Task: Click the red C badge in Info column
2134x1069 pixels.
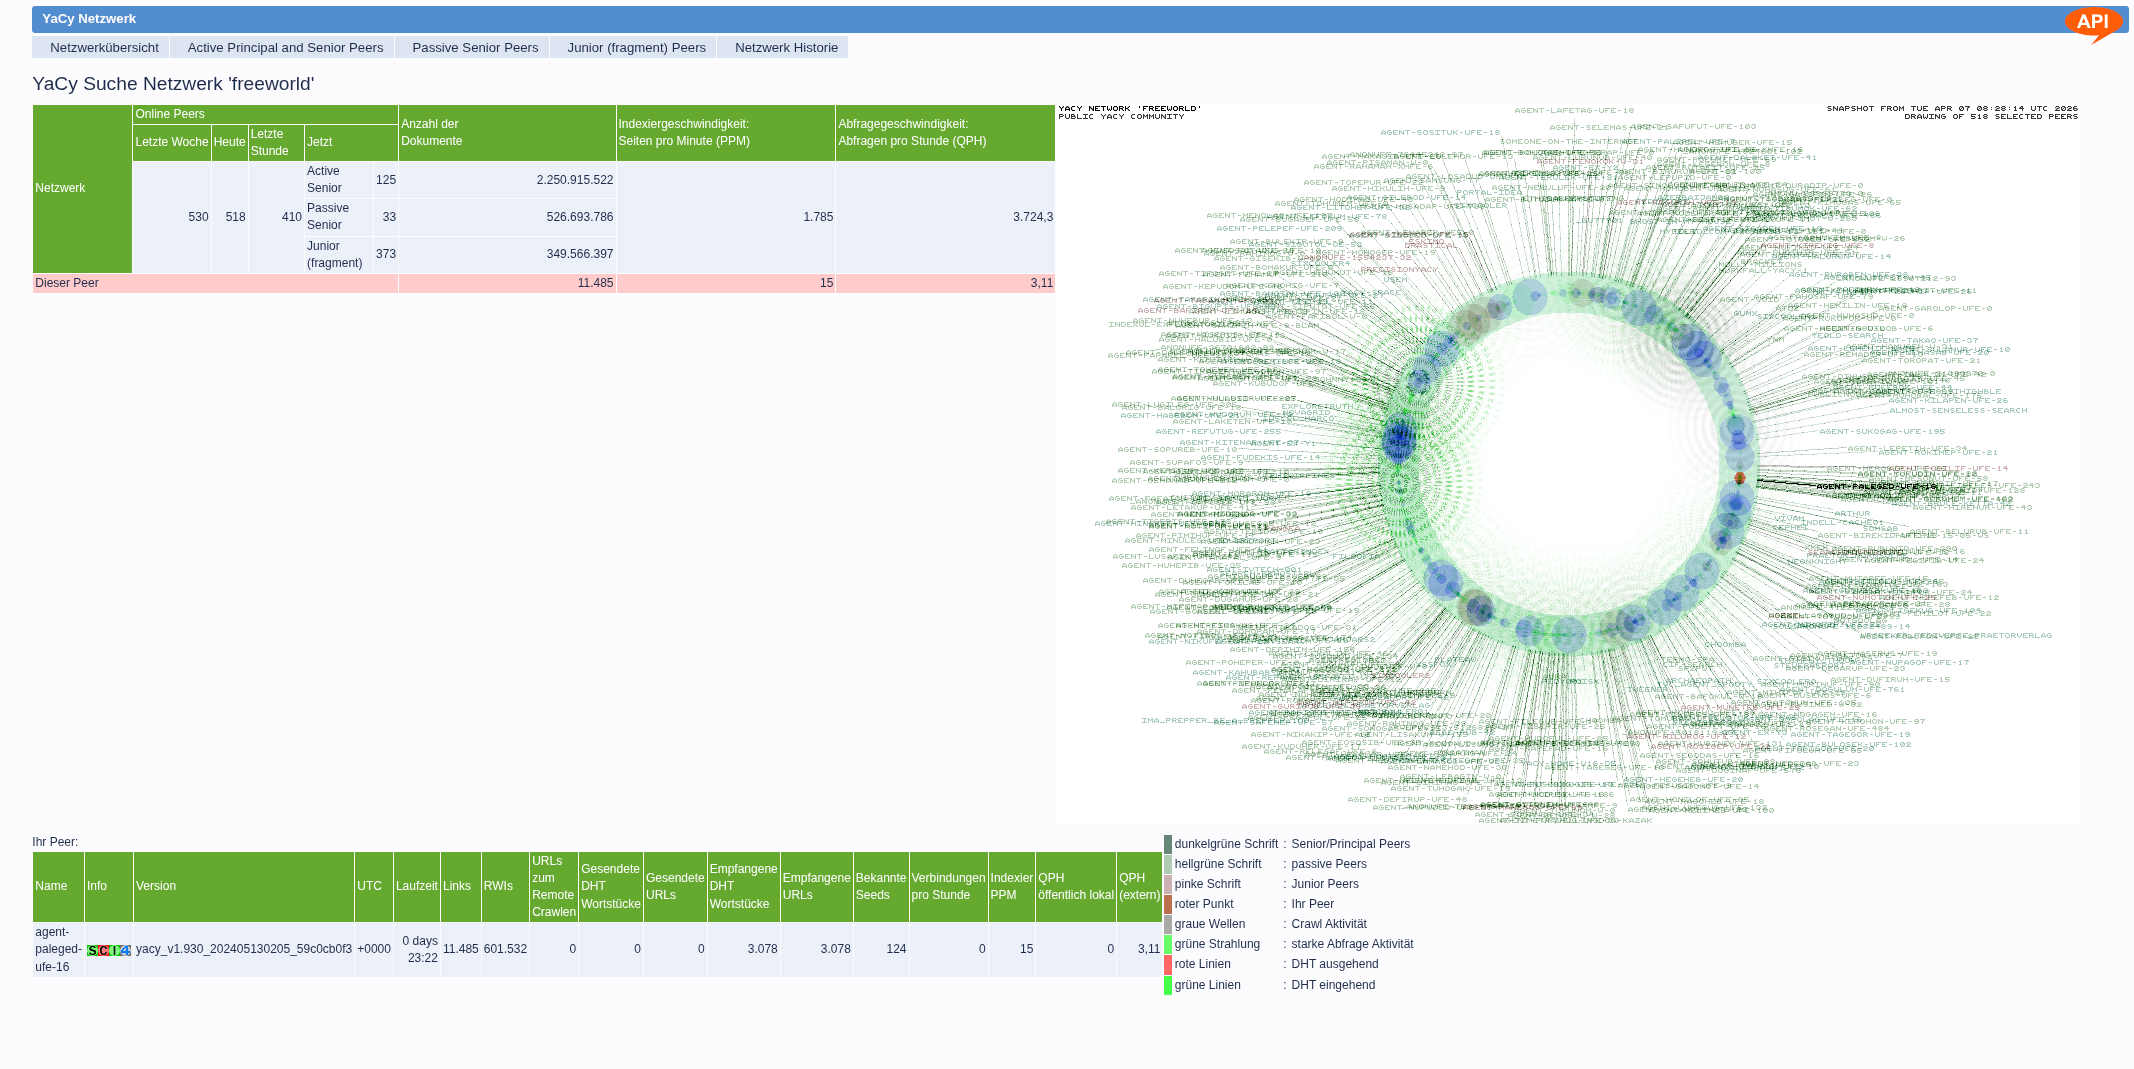Action: click(x=104, y=950)
